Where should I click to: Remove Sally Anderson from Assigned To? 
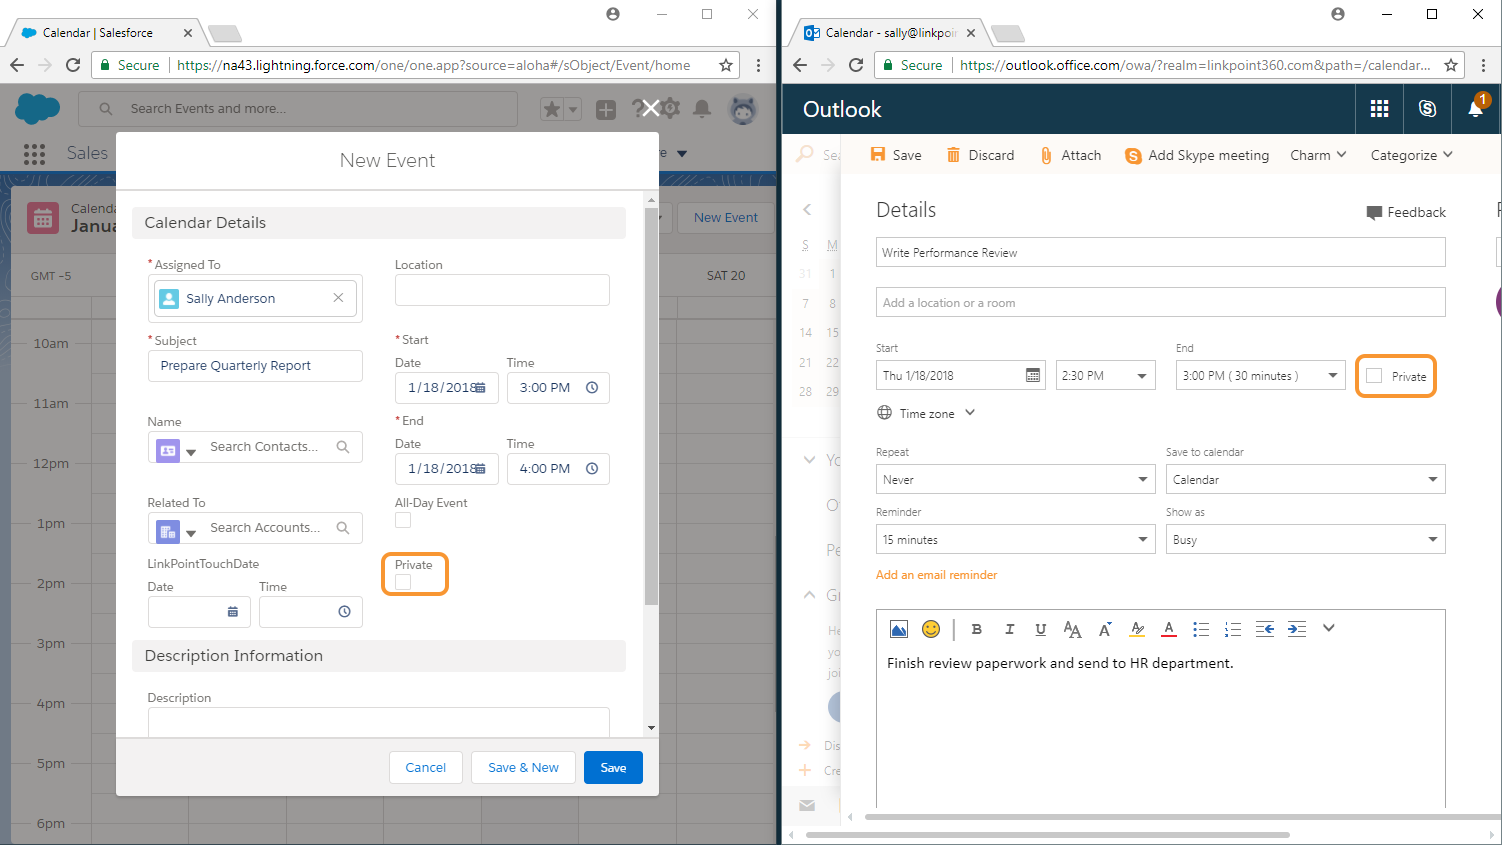point(338,298)
